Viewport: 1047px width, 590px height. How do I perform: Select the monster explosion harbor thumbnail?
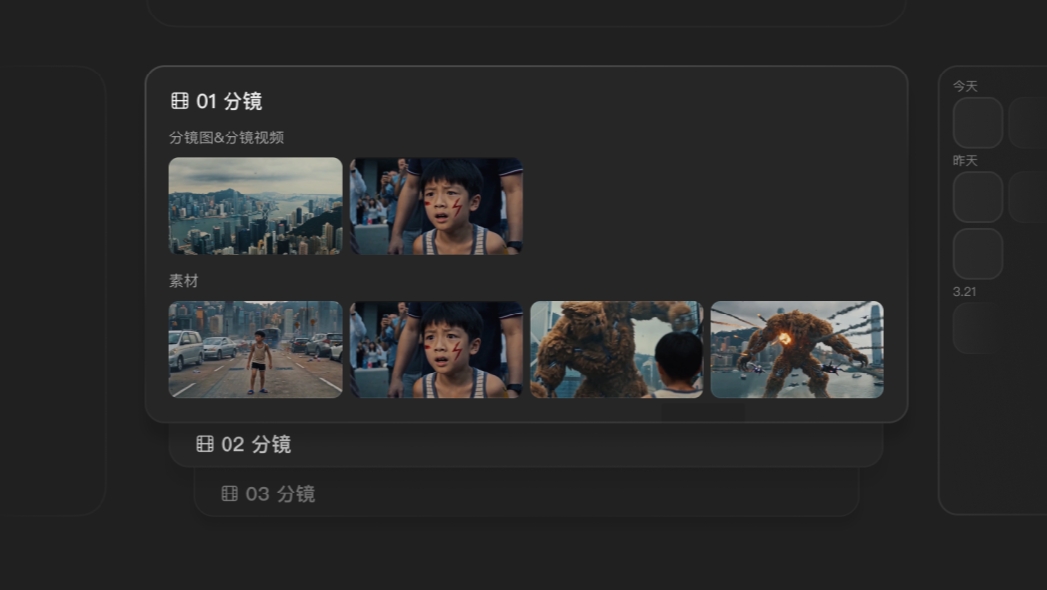point(797,349)
